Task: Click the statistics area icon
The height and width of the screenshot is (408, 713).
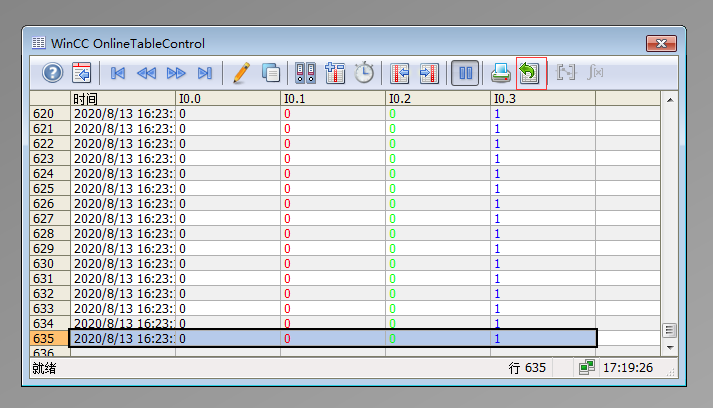Action: point(566,72)
